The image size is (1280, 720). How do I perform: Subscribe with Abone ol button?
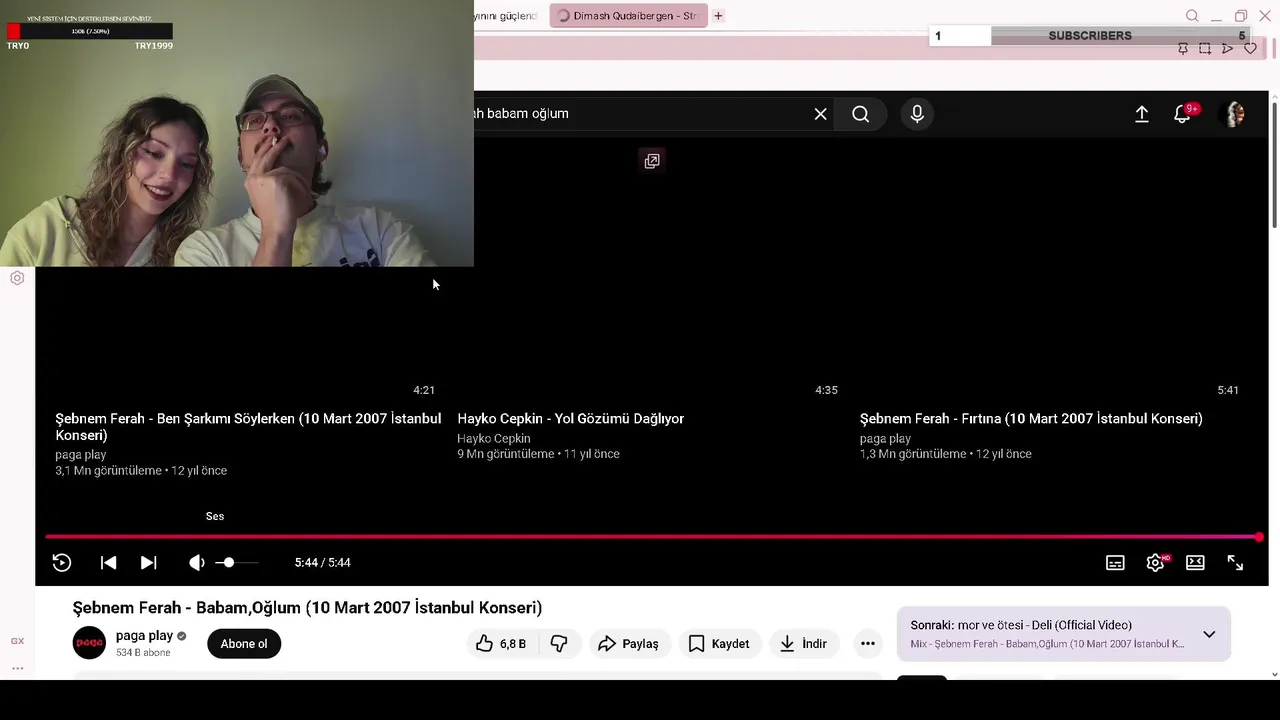tap(244, 644)
